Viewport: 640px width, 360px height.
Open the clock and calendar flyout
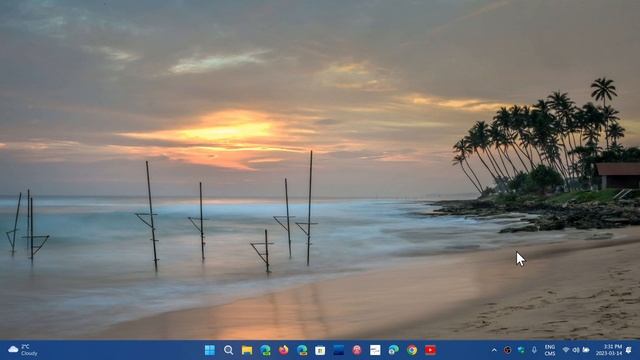[609, 350]
